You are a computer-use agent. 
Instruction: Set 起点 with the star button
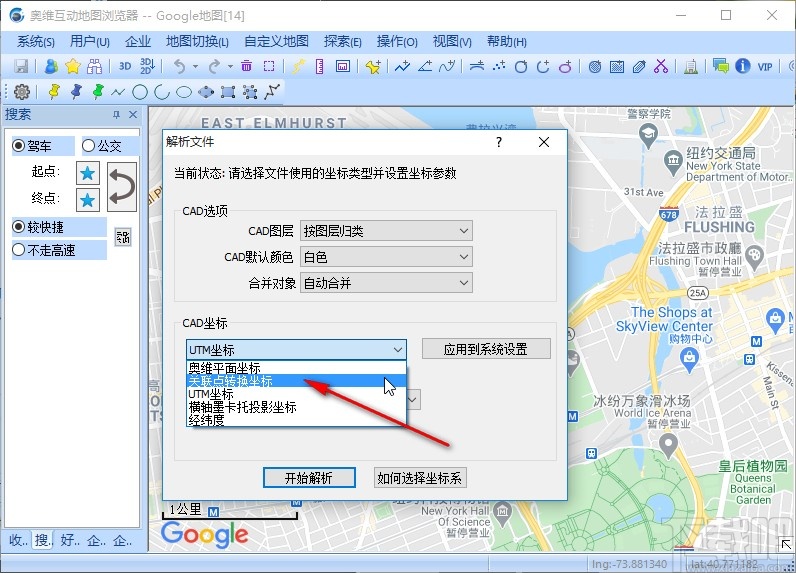tap(87, 173)
